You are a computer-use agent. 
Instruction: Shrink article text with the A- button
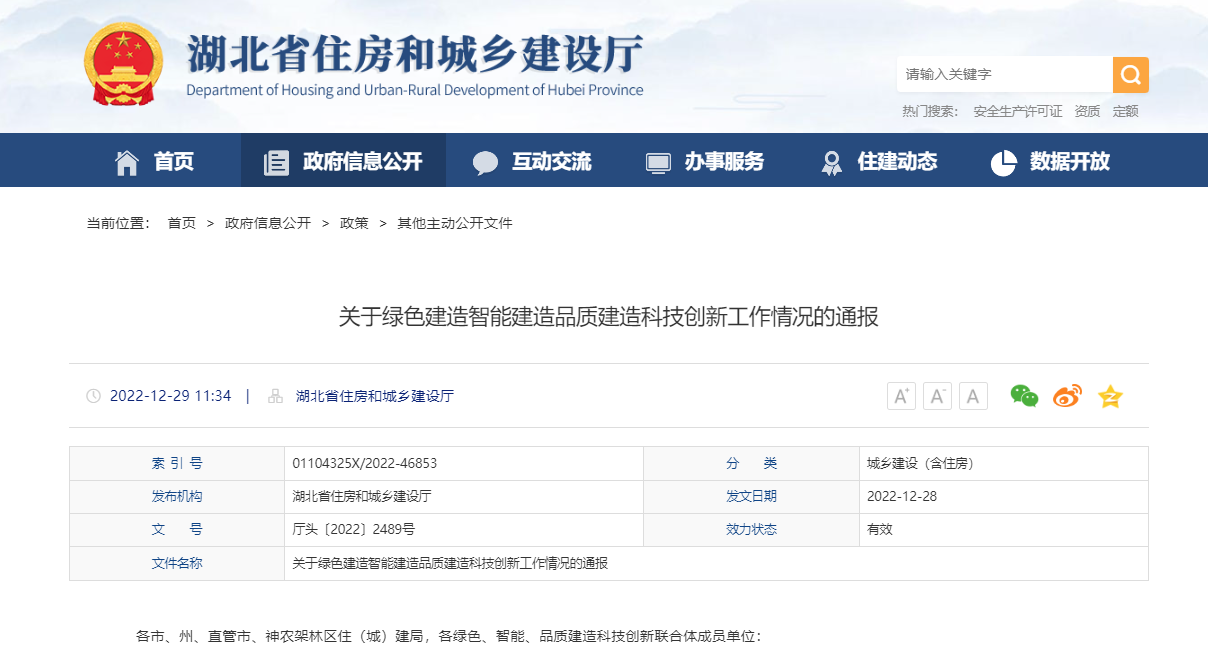click(937, 396)
